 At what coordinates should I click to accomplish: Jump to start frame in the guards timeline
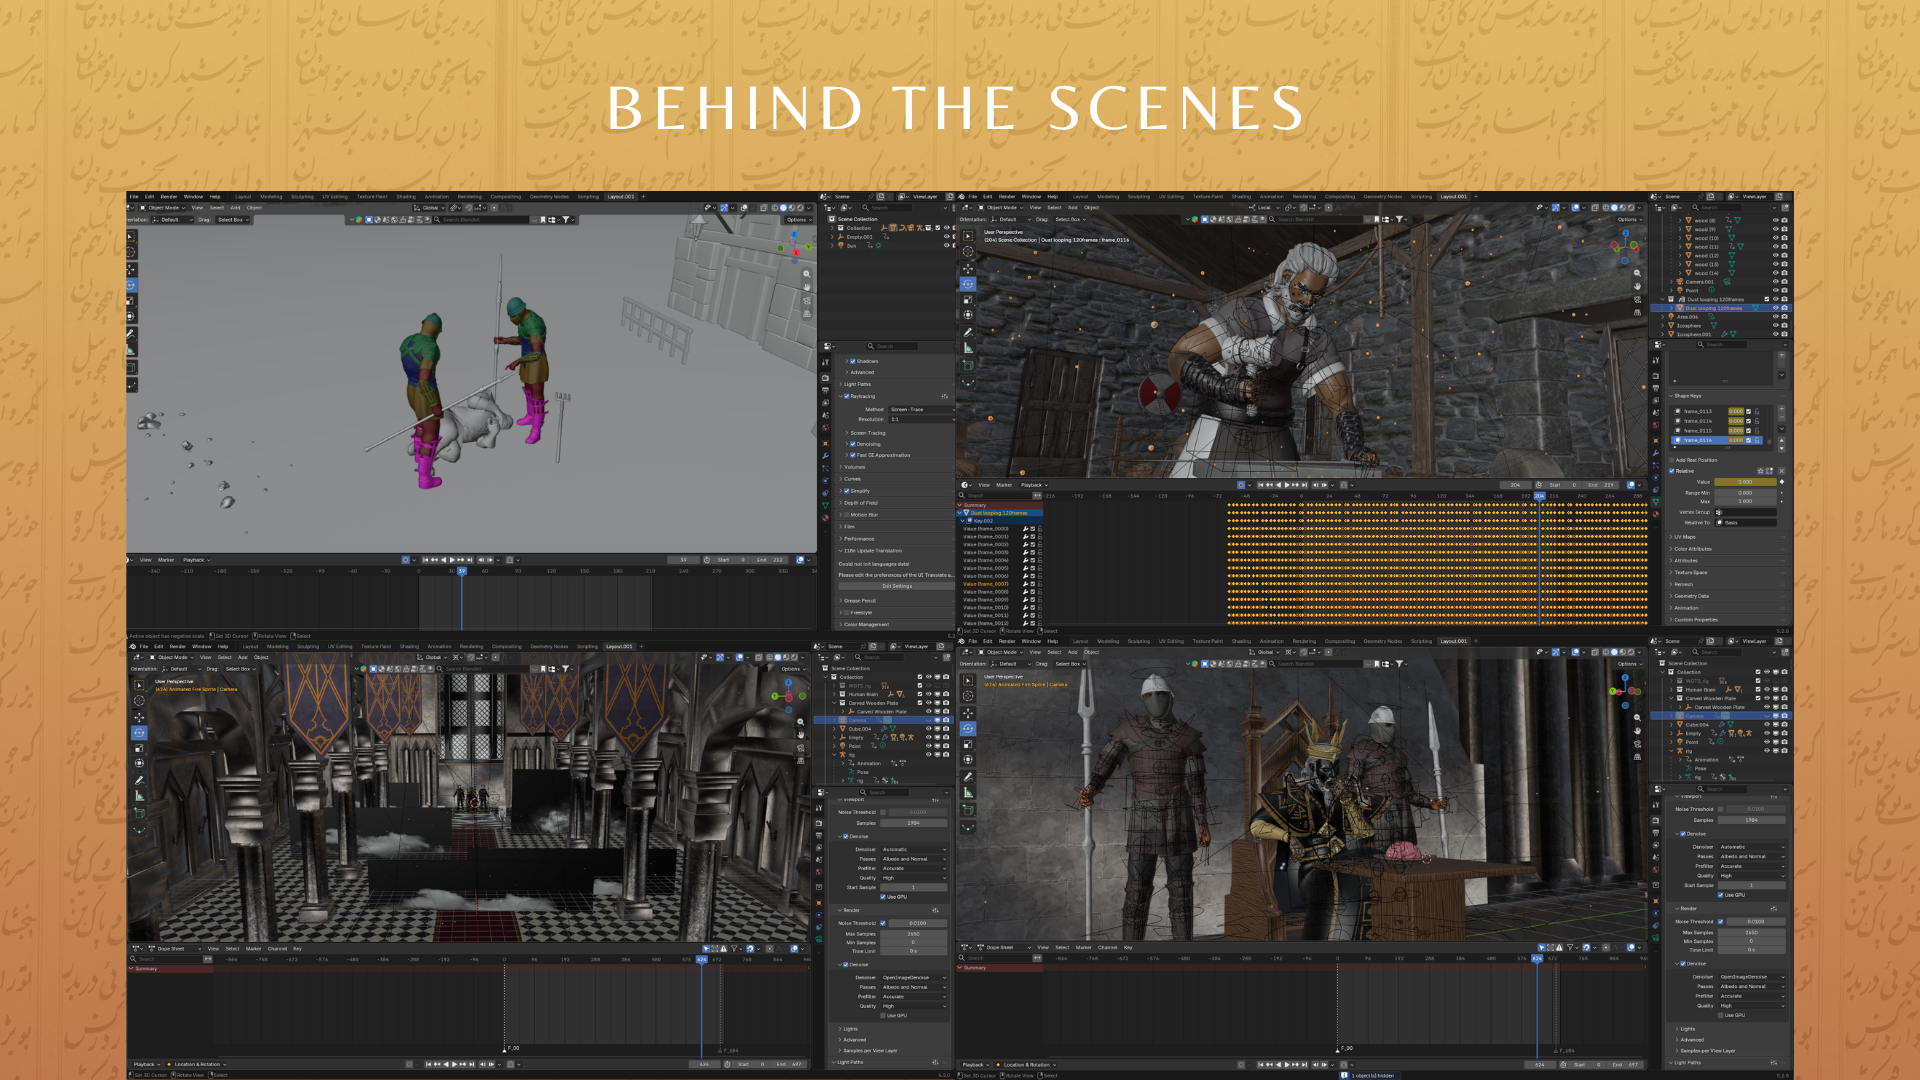click(426, 560)
